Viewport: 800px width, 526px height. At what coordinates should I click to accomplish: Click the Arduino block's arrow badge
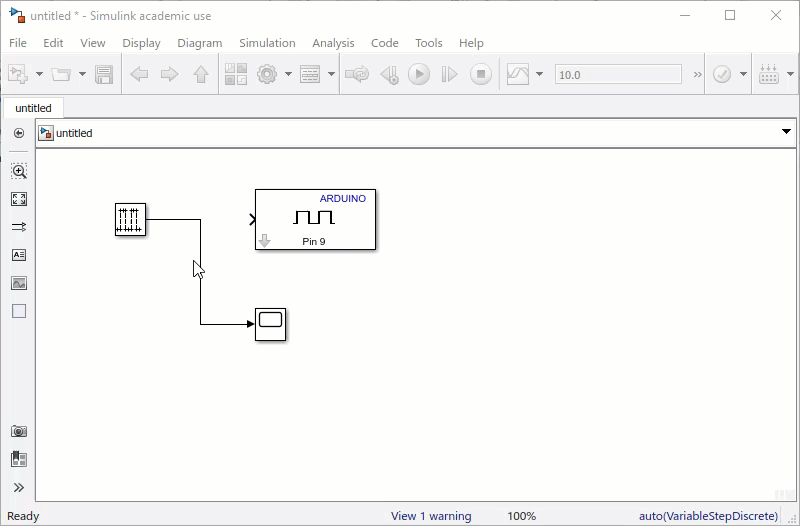(x=264, y=240)
